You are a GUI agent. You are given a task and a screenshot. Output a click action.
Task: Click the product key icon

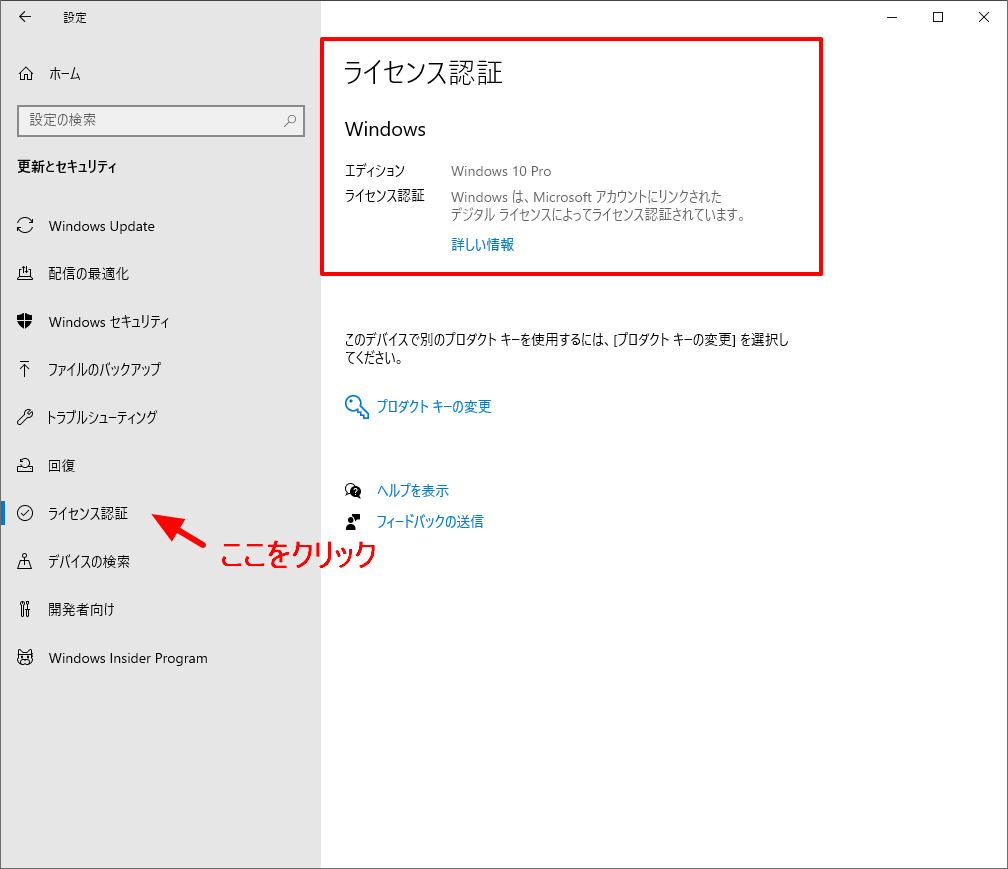click(357, 406)
